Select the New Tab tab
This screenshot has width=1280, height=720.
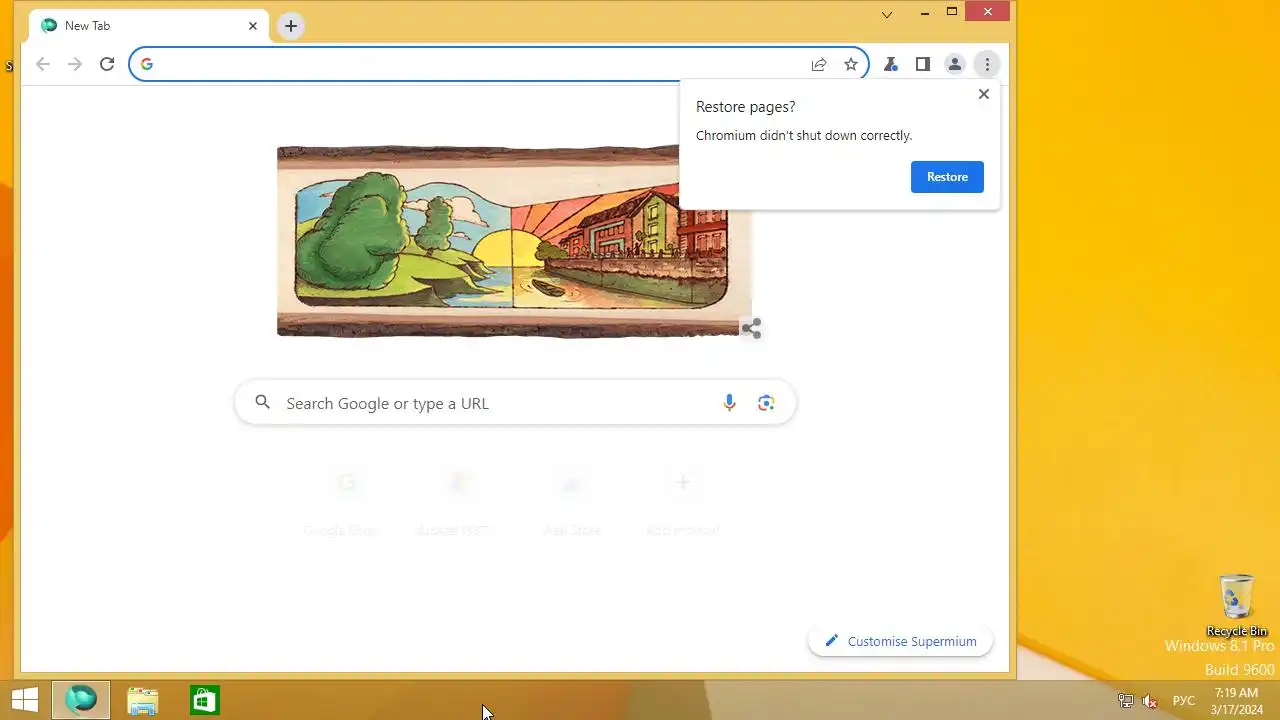click(149, 26)
